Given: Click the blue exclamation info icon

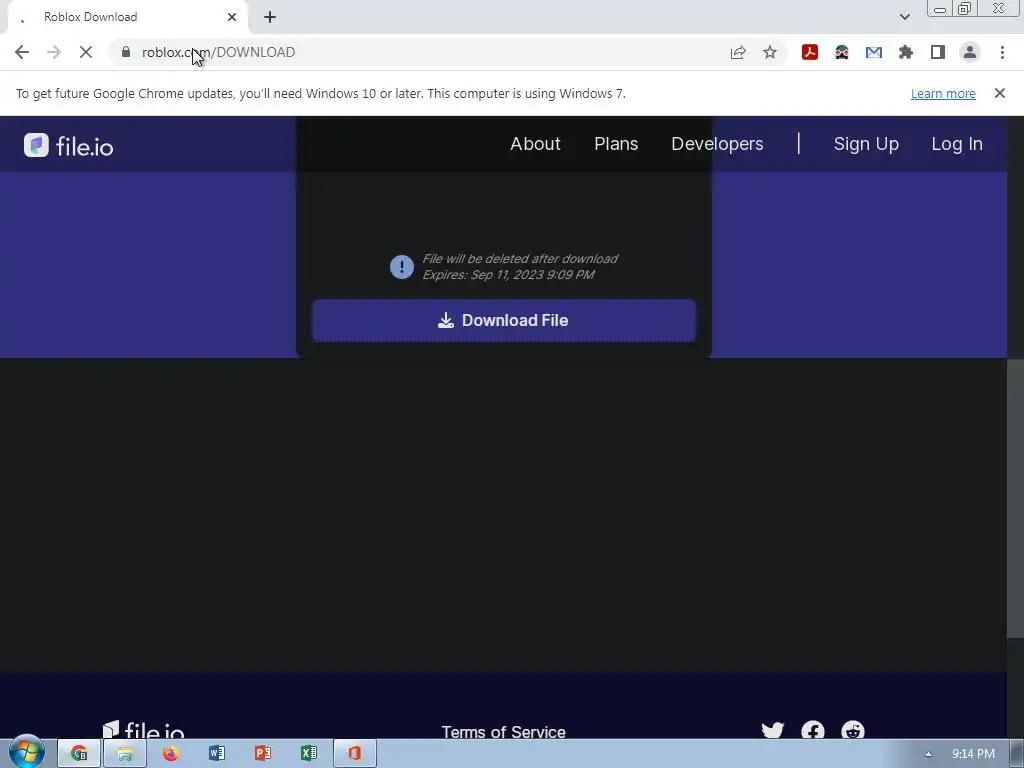Looking at the screenshot, I should [402, 266].
